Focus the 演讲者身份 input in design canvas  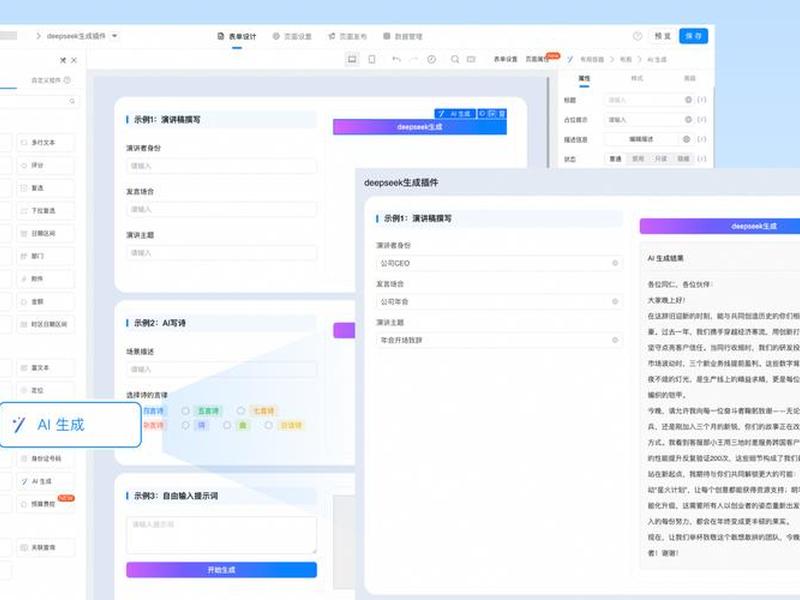click(x=221, y=166)
